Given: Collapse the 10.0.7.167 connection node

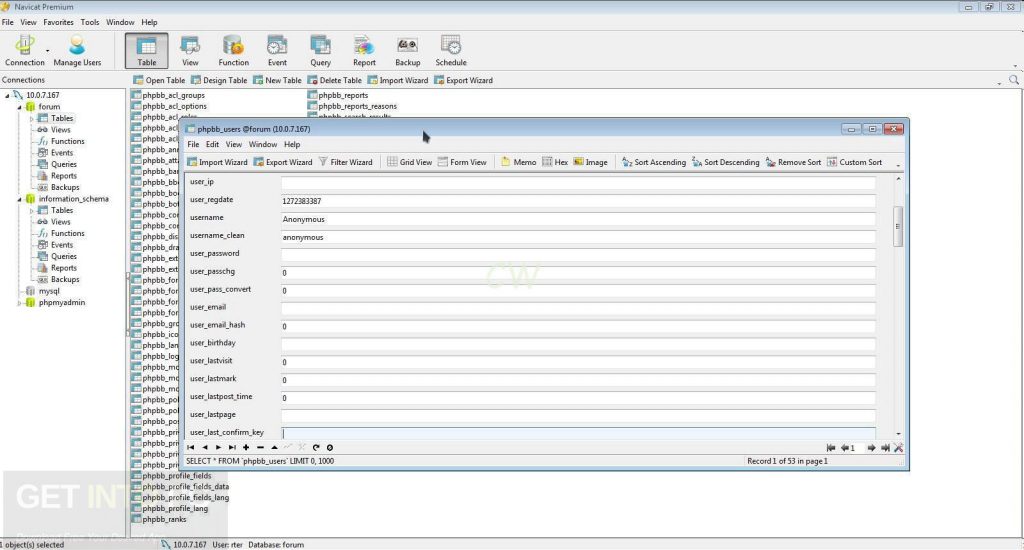Looking at the screenshot, I should click(x=7, y=95).
